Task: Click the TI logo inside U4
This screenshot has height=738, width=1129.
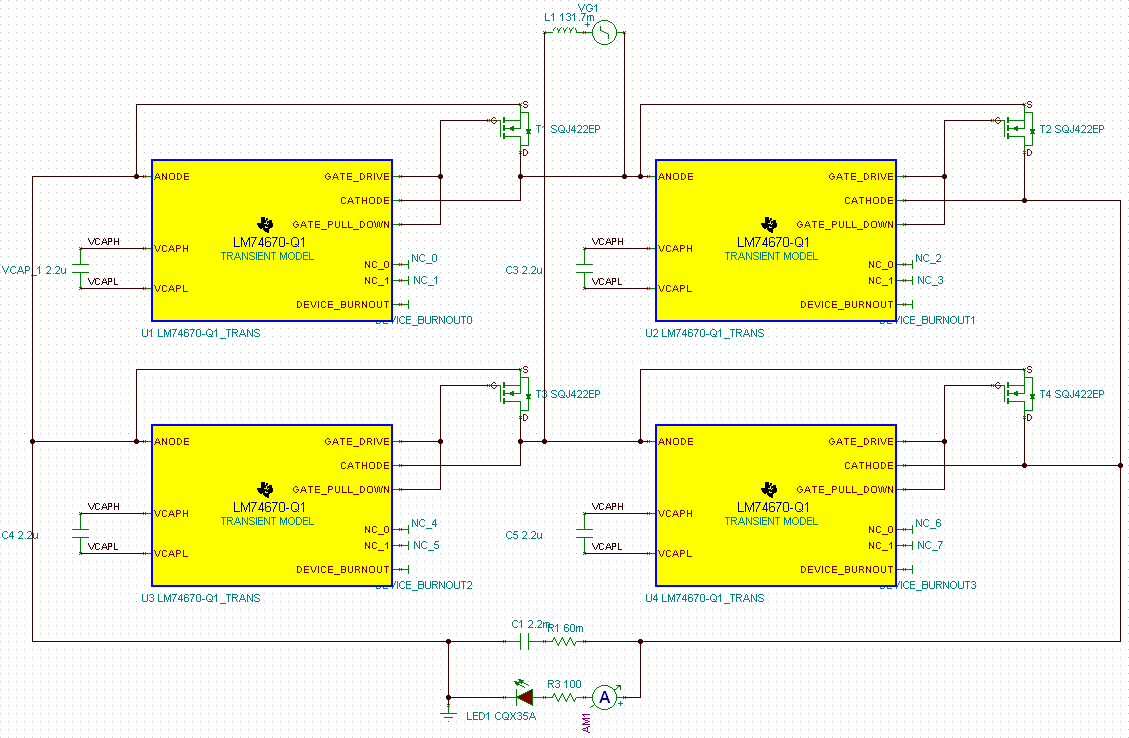Action: (x=769, y=490)
